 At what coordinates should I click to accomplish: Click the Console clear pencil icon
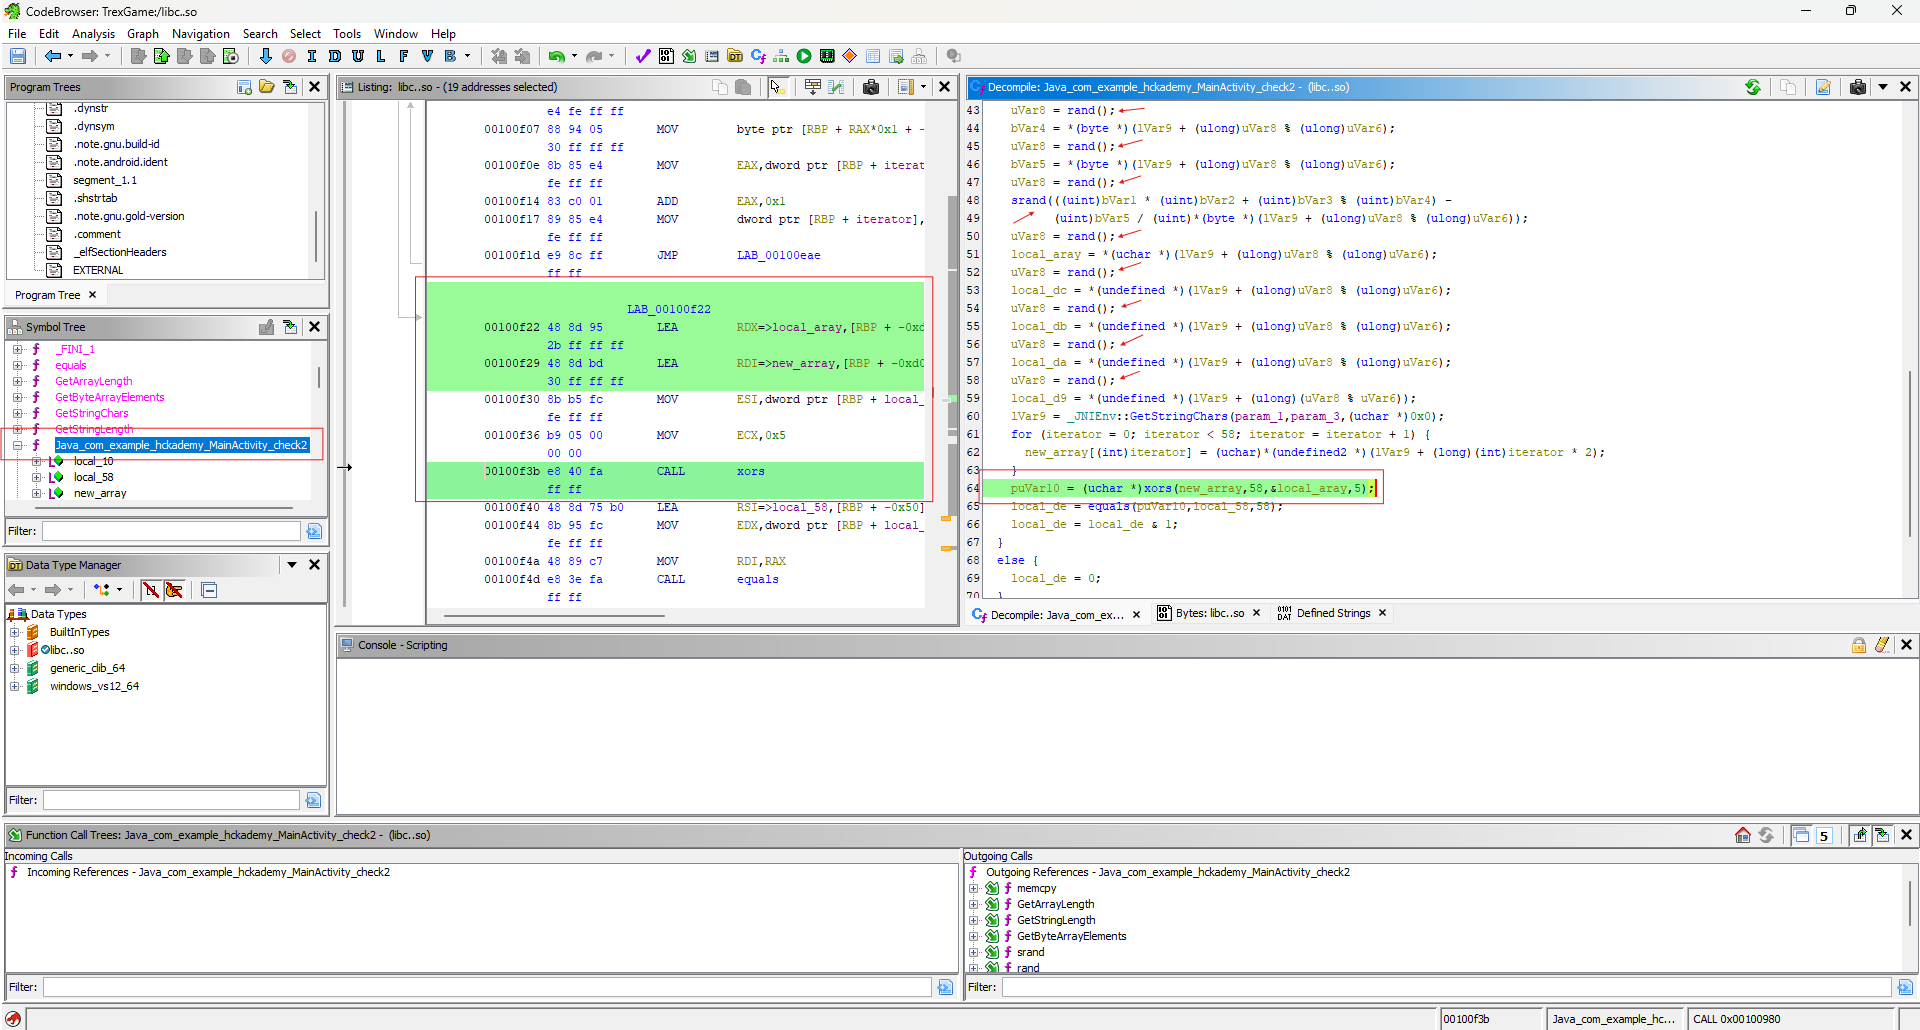[1882, 645]
